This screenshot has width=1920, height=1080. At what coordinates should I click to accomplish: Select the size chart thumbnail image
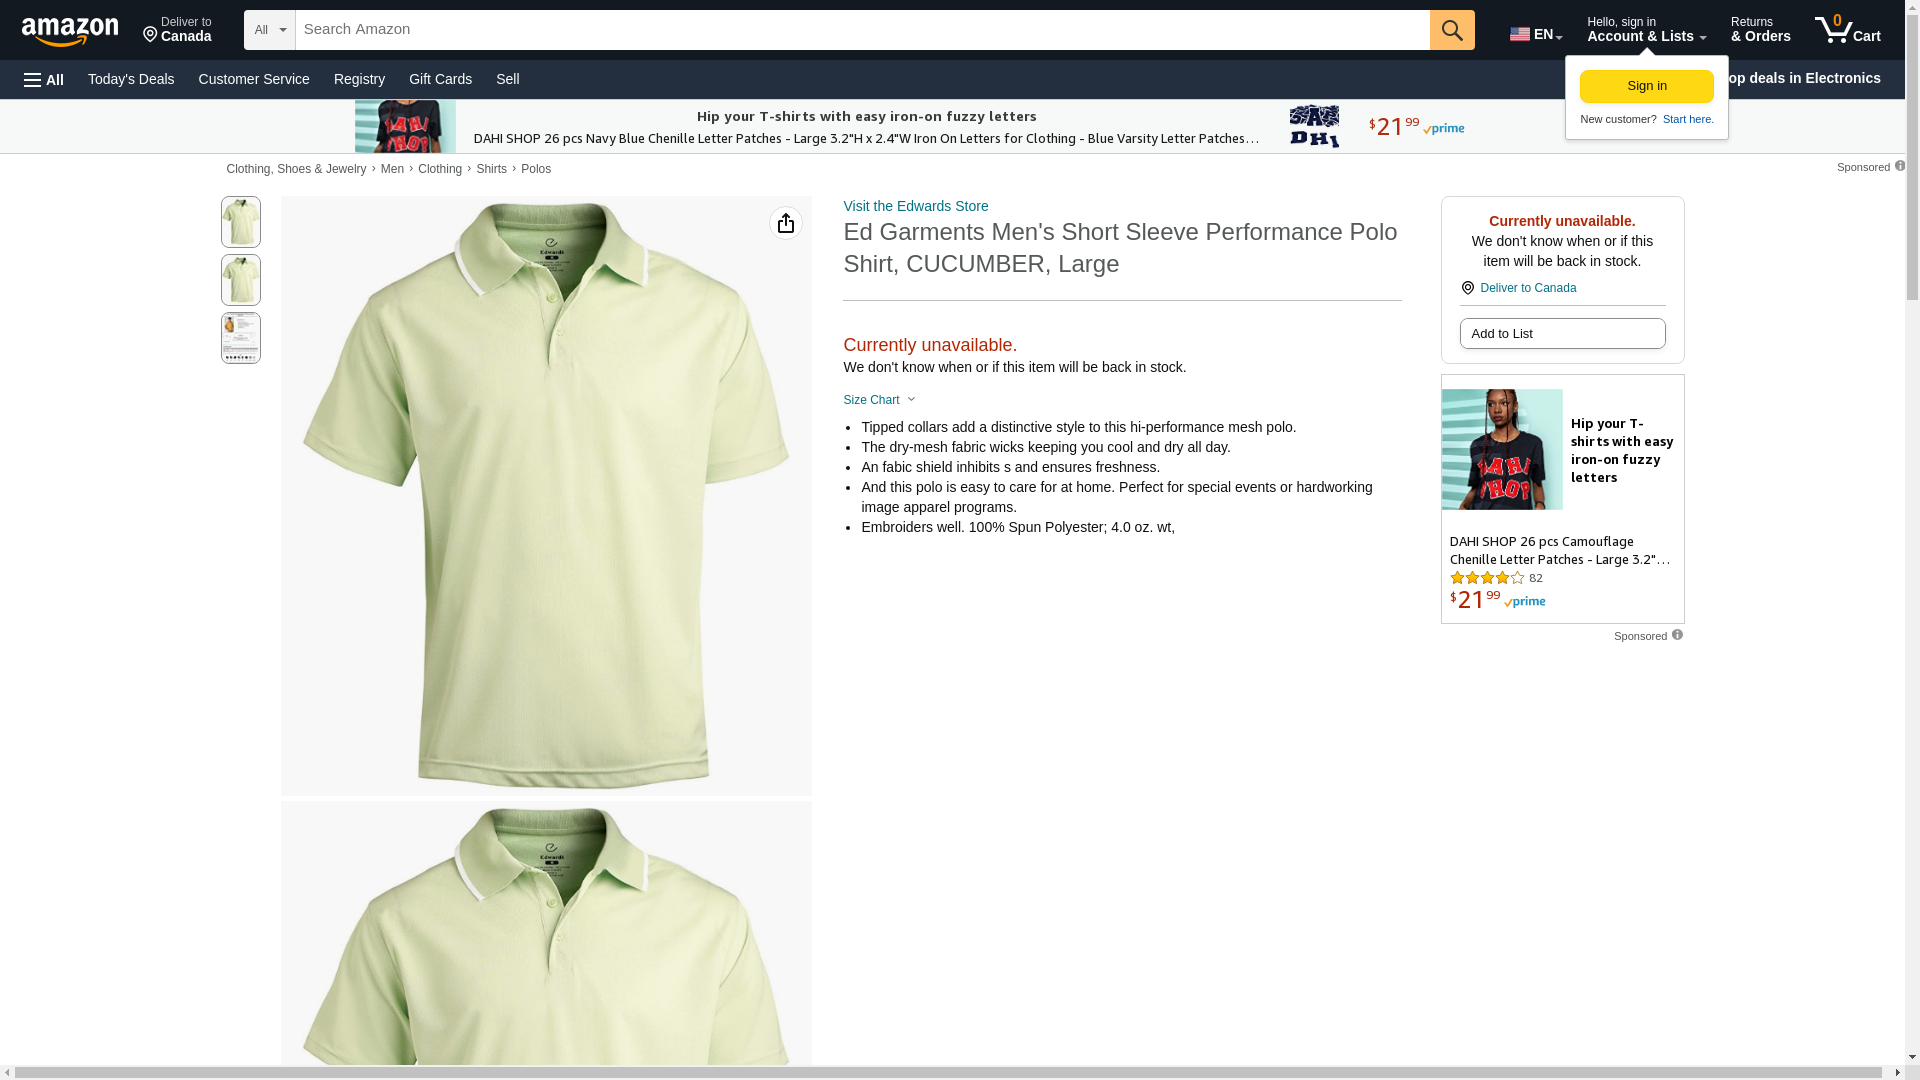coord(241,338)
